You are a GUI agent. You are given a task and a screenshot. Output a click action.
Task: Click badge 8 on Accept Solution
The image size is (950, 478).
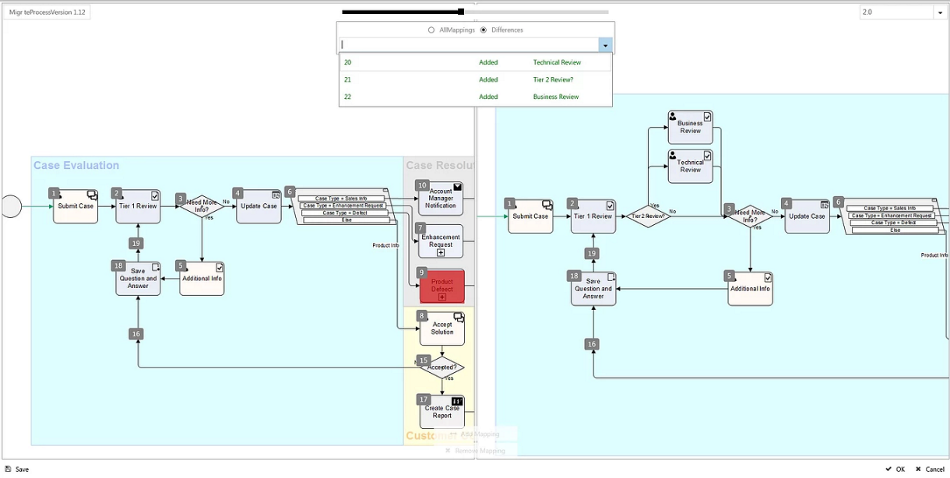pos(422,316)
